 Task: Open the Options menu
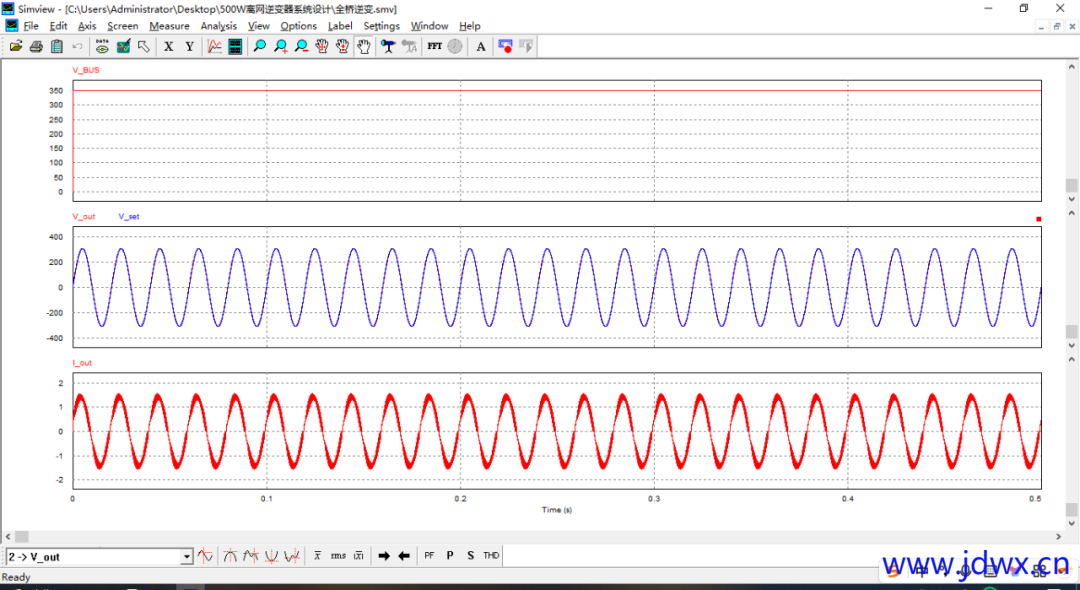(x=299, y=26)
